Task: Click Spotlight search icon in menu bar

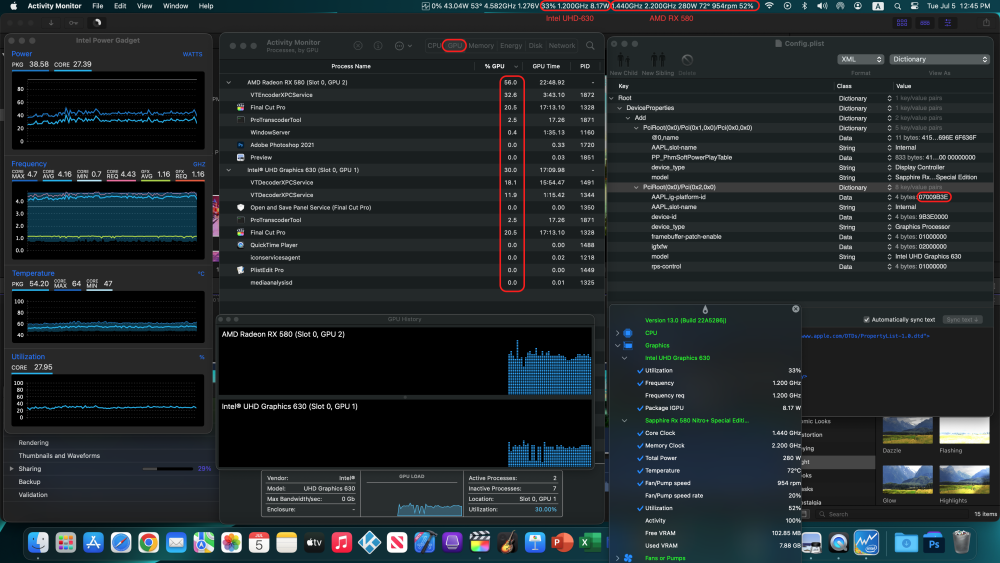Action: point(897,6)
